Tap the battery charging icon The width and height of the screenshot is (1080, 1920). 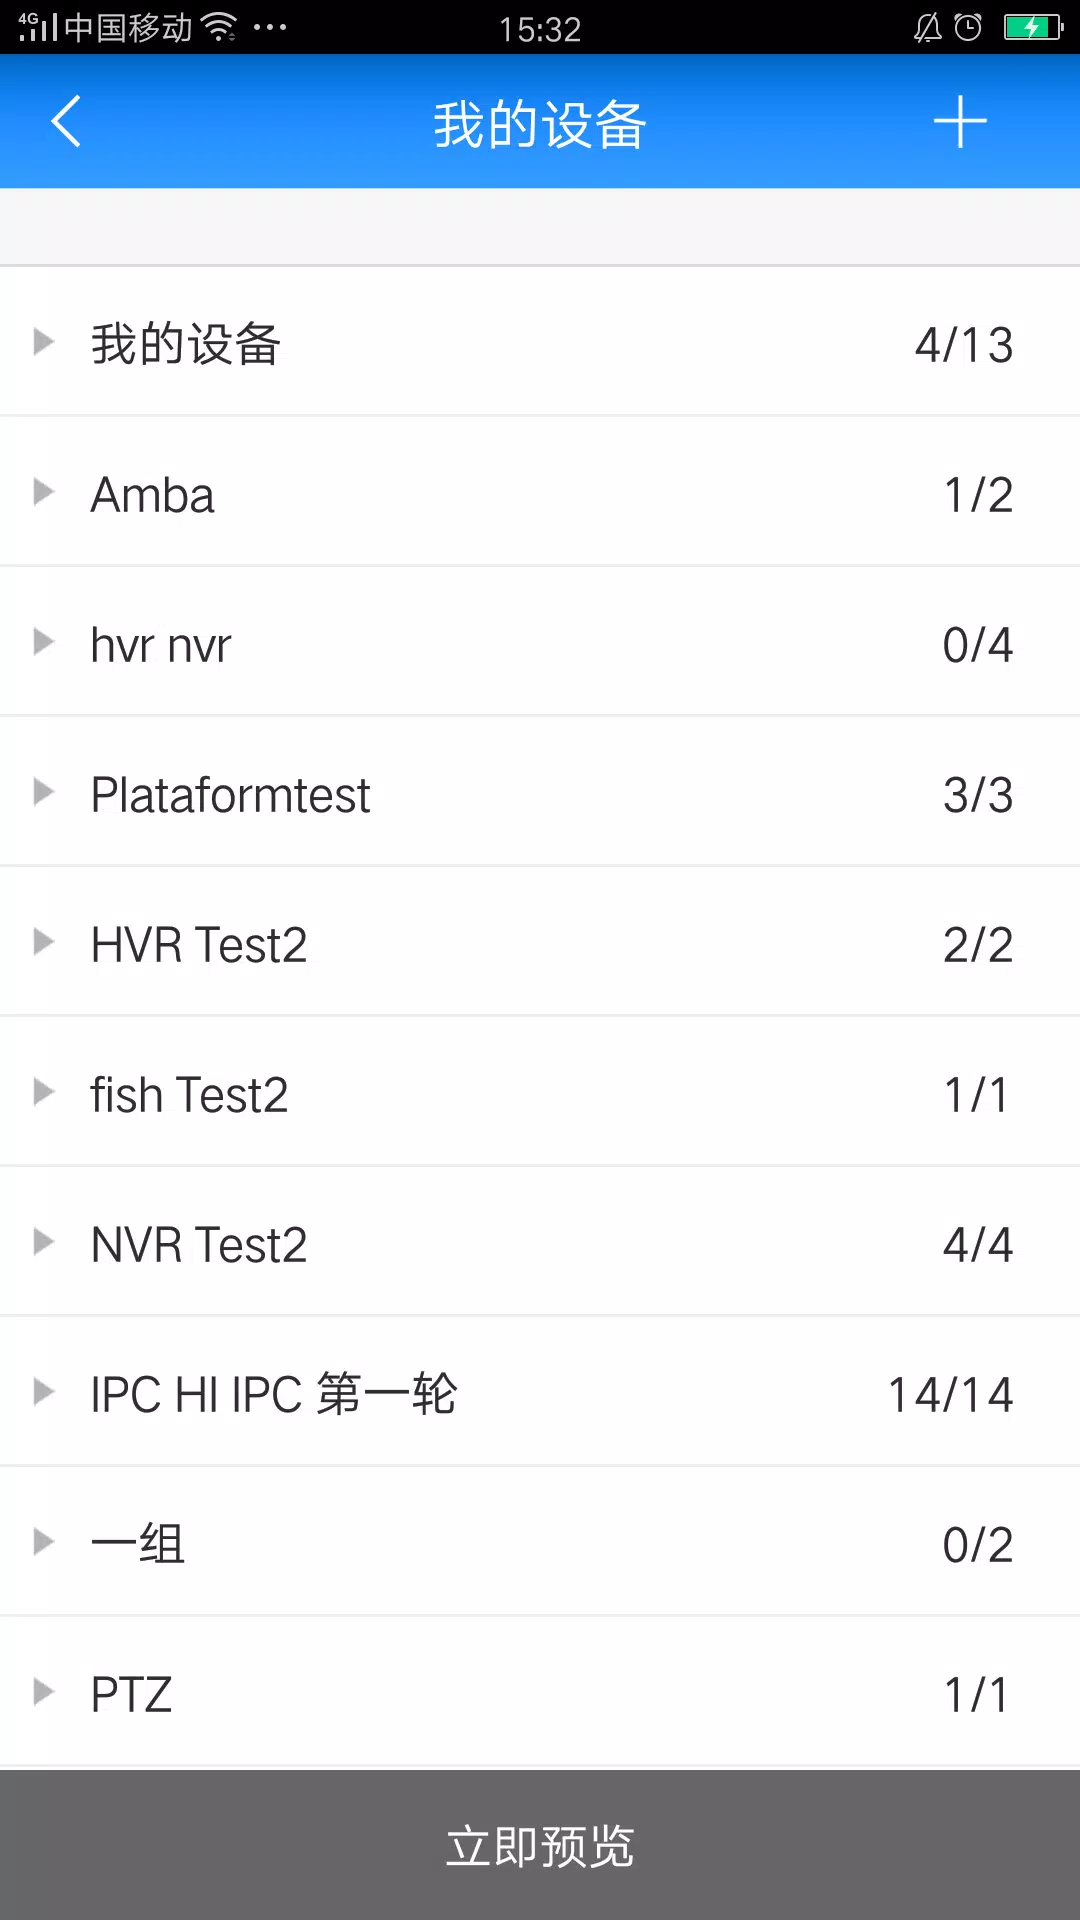click(1032, 27)
